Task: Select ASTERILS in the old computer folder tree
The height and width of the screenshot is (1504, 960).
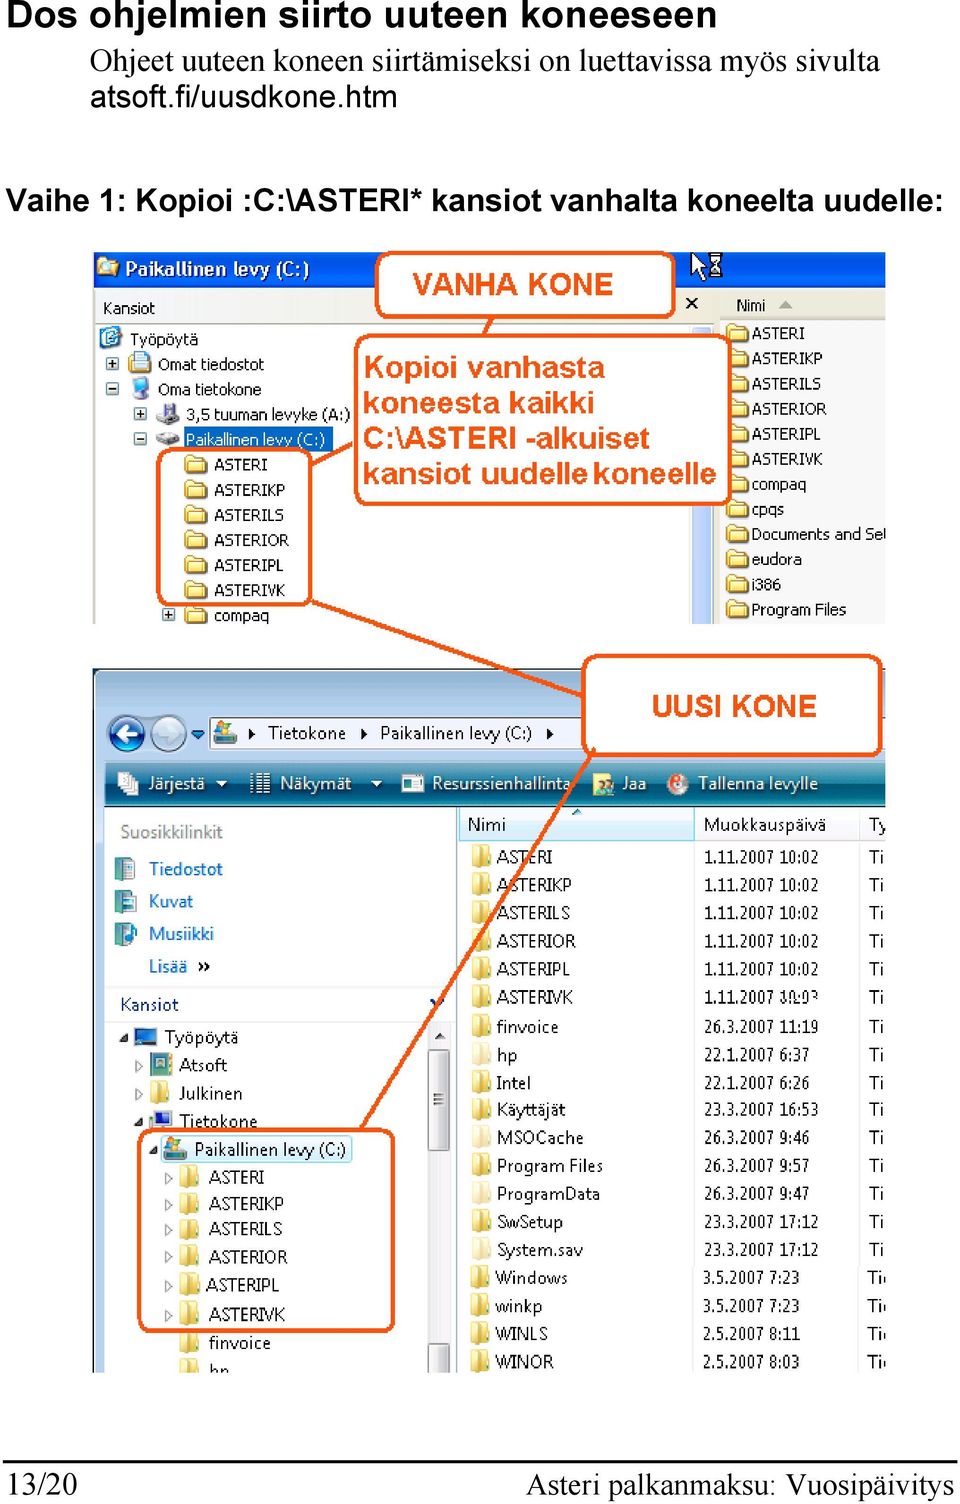Action: pyautogui.click(x=248, y=515)
